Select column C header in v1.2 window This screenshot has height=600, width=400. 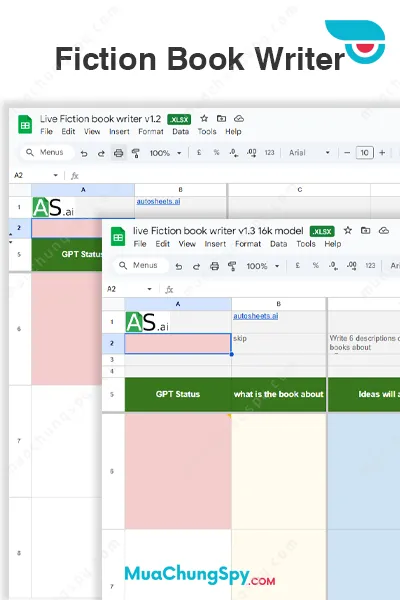[299, 189]
